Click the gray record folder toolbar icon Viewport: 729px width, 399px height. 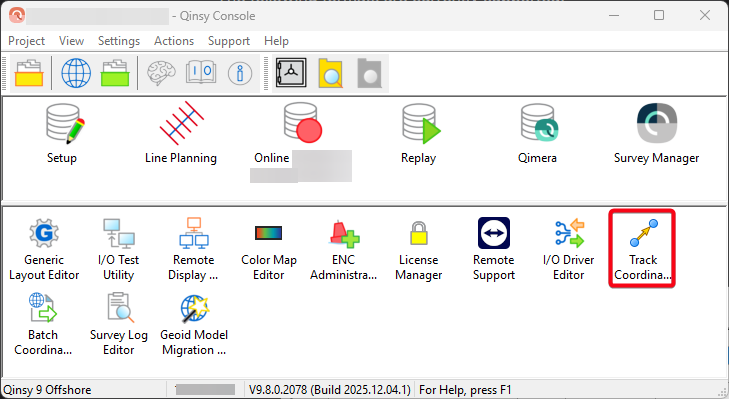tap(370, 73)
